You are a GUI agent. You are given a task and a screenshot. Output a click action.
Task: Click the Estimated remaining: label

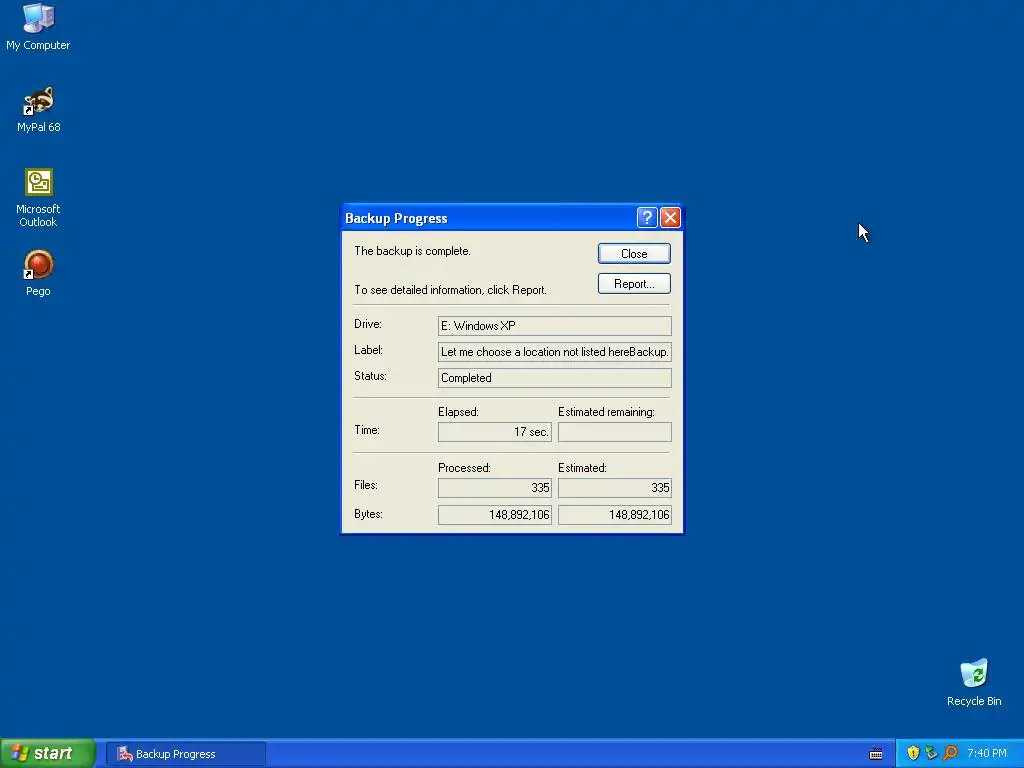tap(606, 412)
